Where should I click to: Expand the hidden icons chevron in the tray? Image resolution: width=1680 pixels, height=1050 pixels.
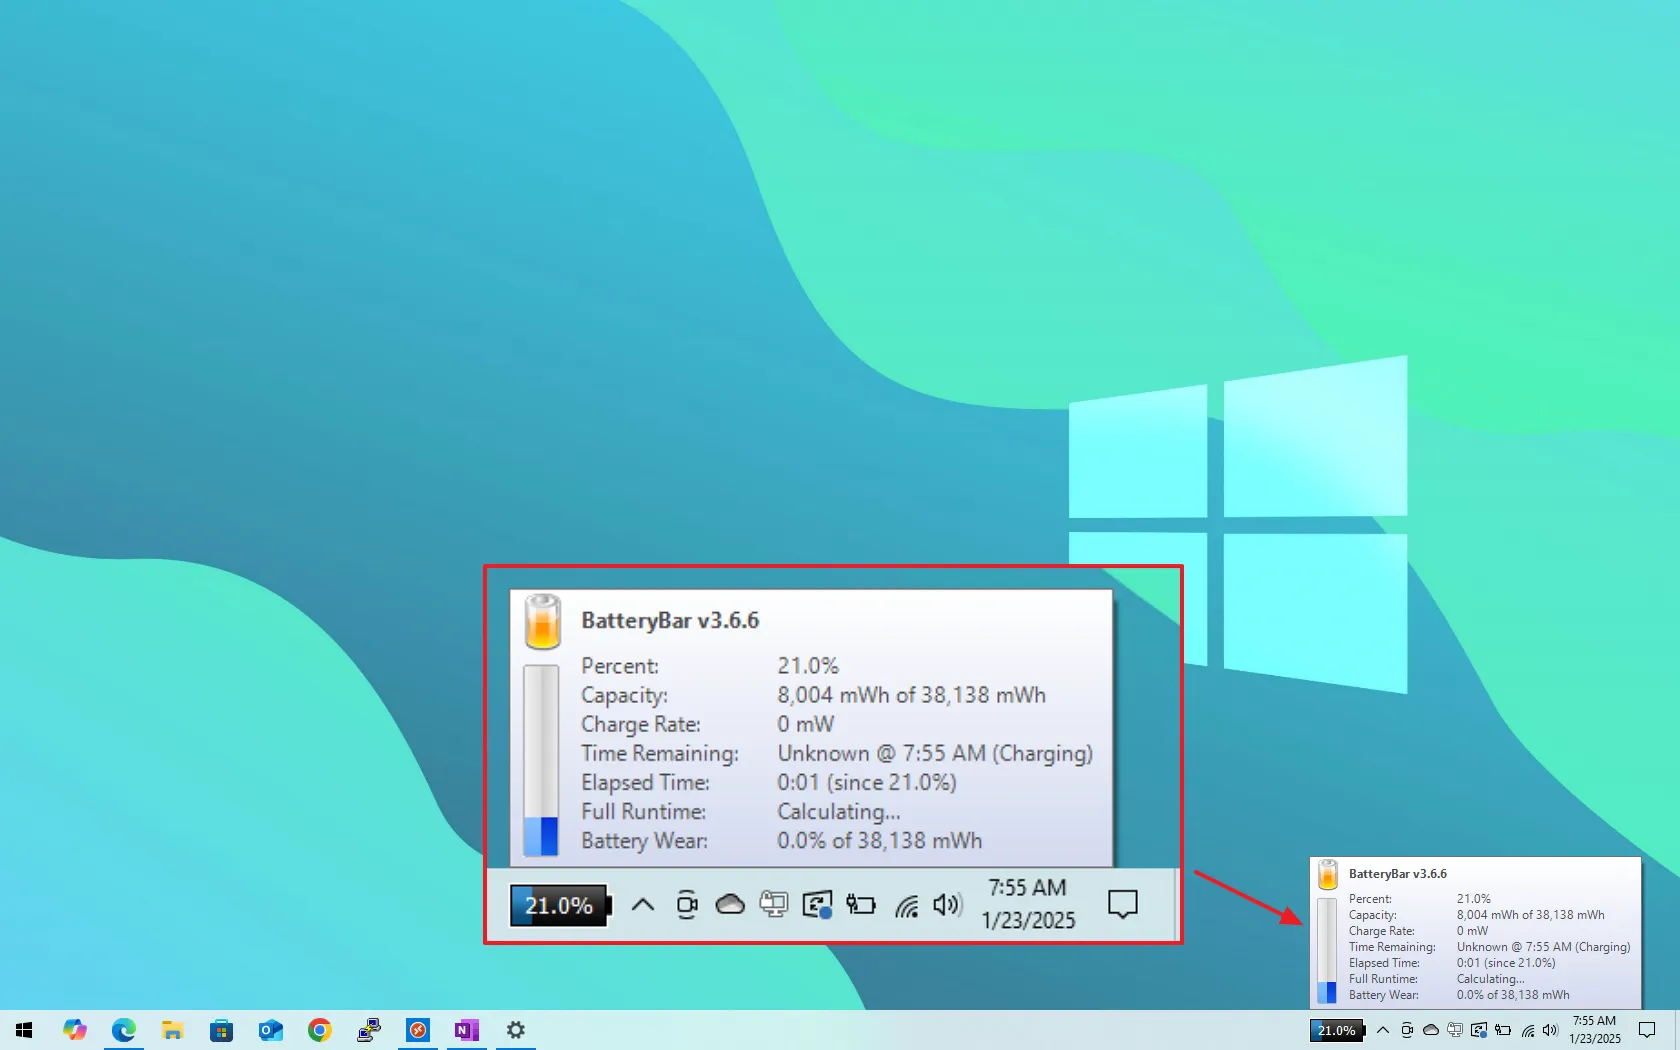(x=643, y=904)
